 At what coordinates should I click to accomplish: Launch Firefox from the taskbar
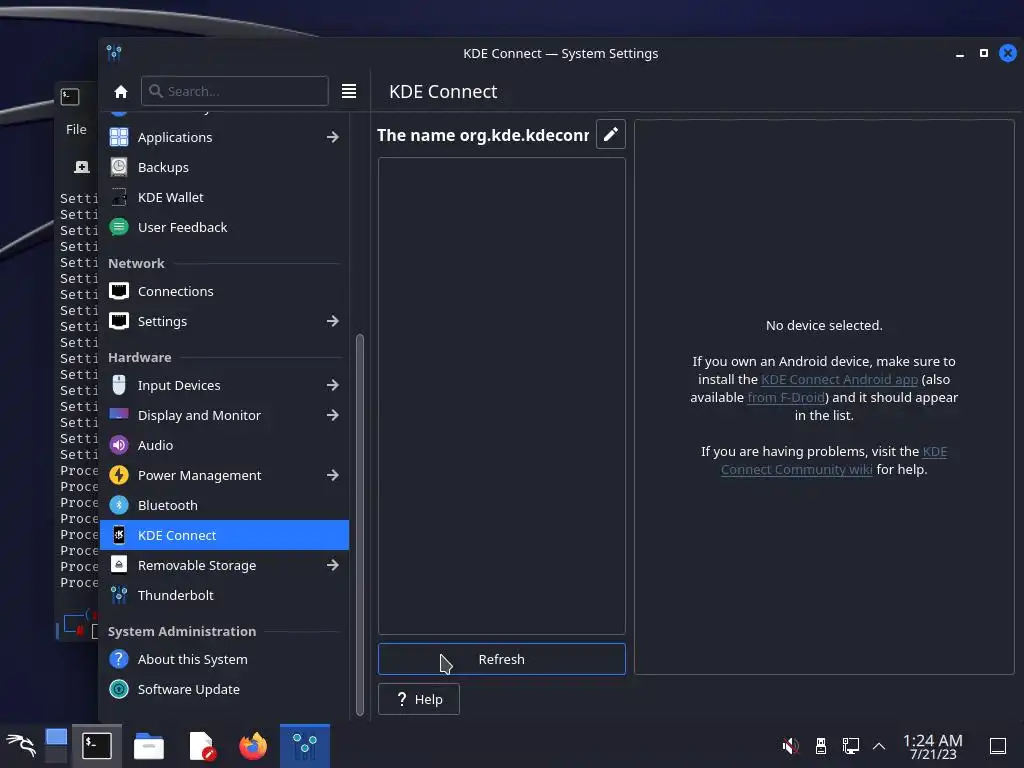coord(253,746)
